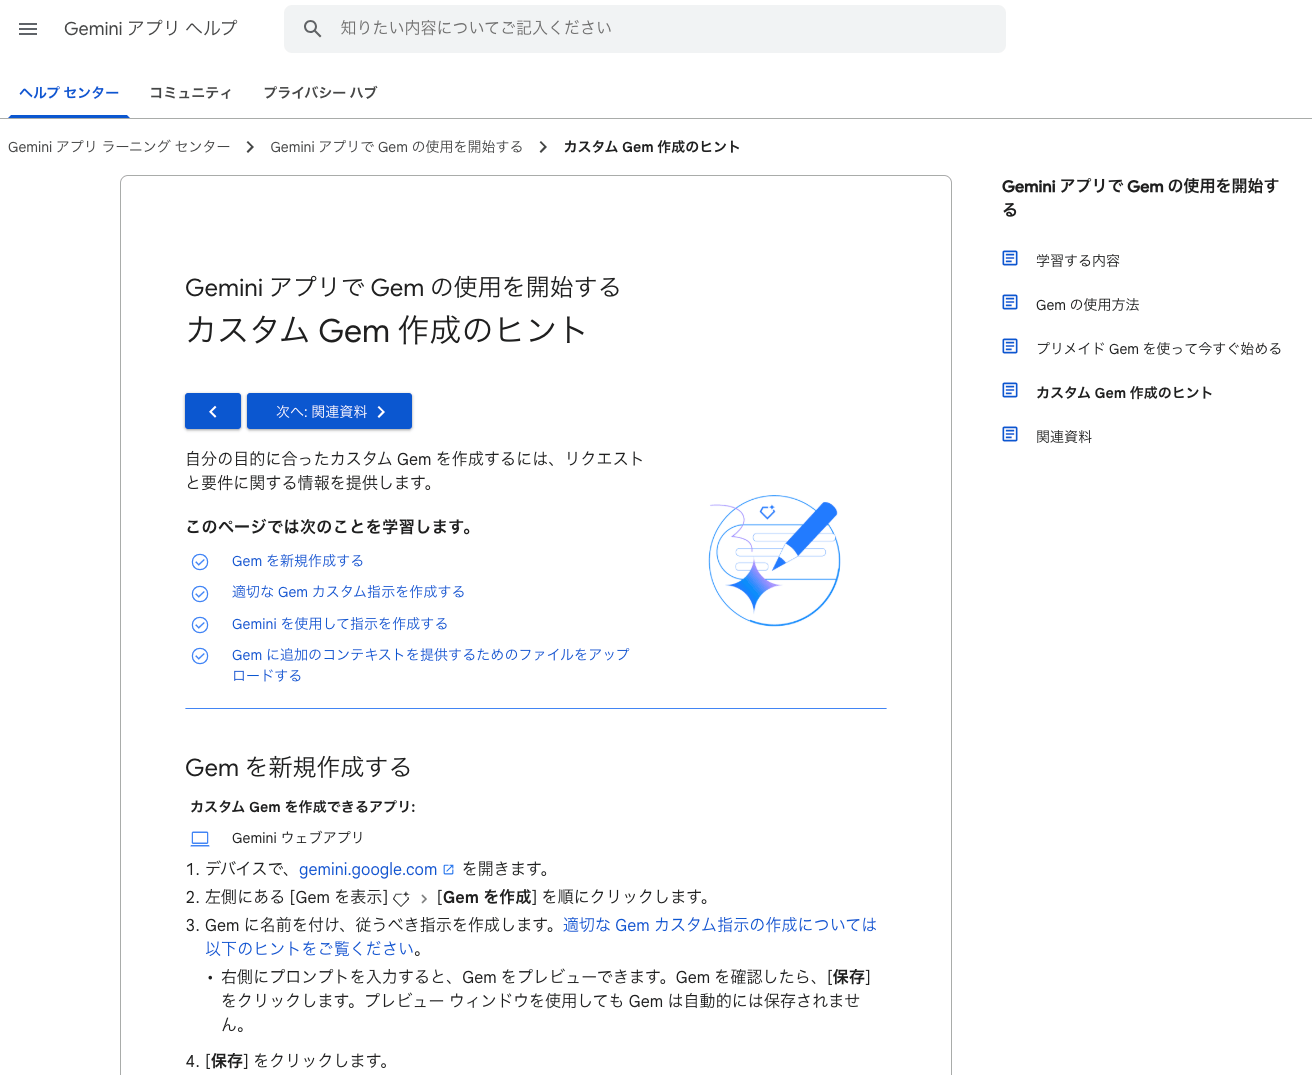Image resolution: width=1312 pixels, height=1075 pixels.
Task: Open sidebar item カスタム Gem 作成のヒント
Action: coord(1124,392)
